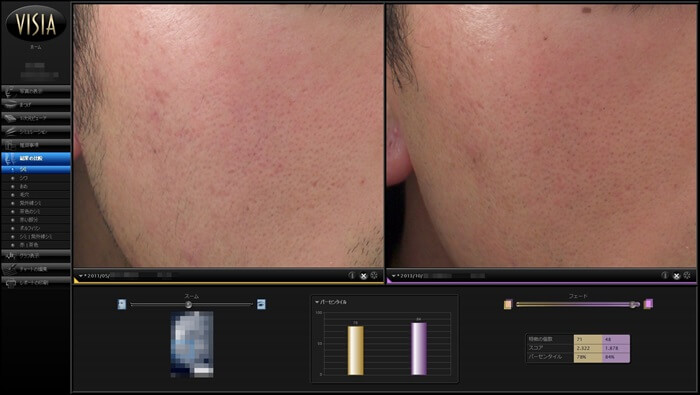Open the シミュレーション sidebar menu
700x395 pixels.
point(36,132)
